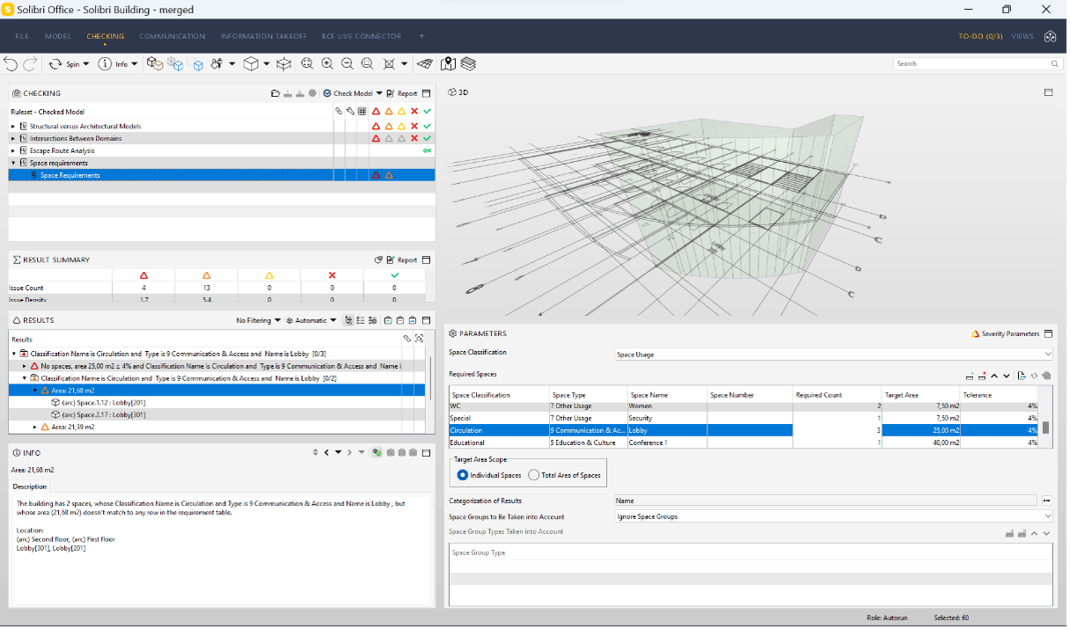Select the Description tab in Info panel

(30, 487)
